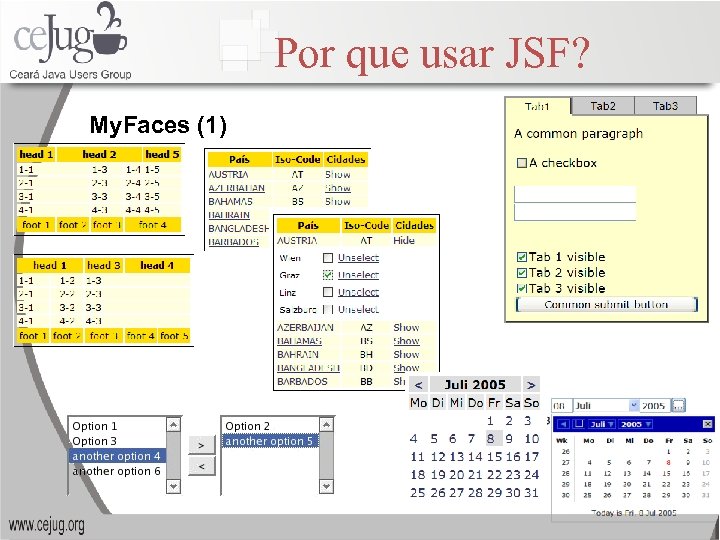Click scroll-down arrow of the Option 1 listbox
This screenshot has width=720, height=540.
click(173, 485)
